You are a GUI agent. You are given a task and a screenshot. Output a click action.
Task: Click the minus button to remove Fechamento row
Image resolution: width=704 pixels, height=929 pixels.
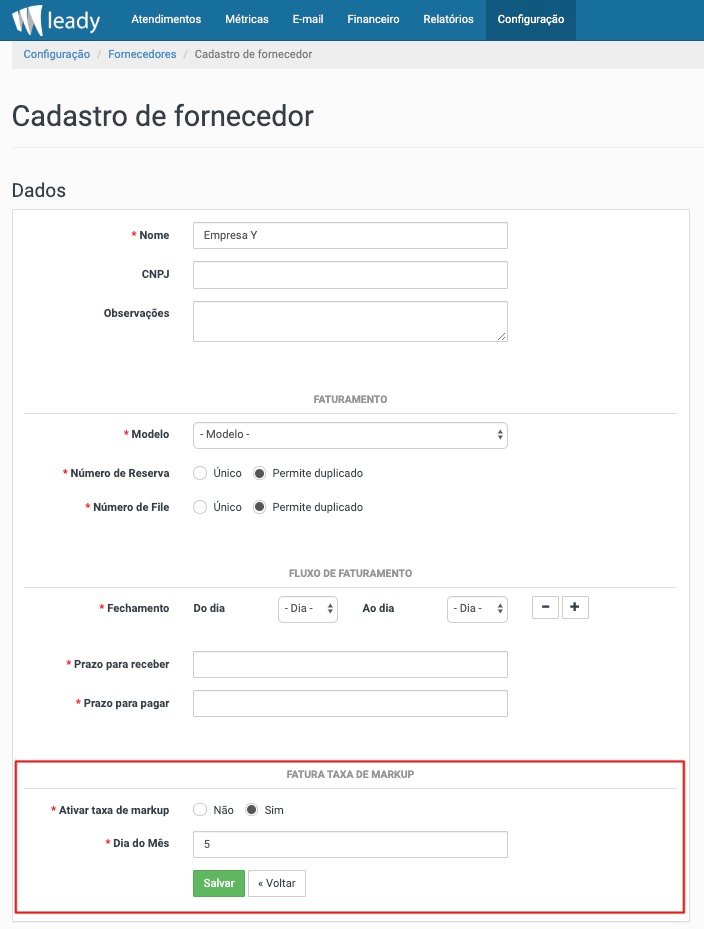(545, 607)
